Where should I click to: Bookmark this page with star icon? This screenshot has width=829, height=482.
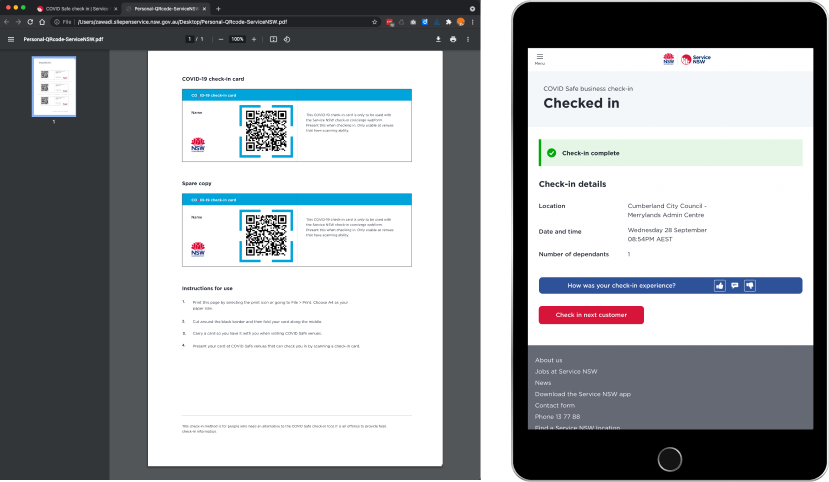pos(374,21)
